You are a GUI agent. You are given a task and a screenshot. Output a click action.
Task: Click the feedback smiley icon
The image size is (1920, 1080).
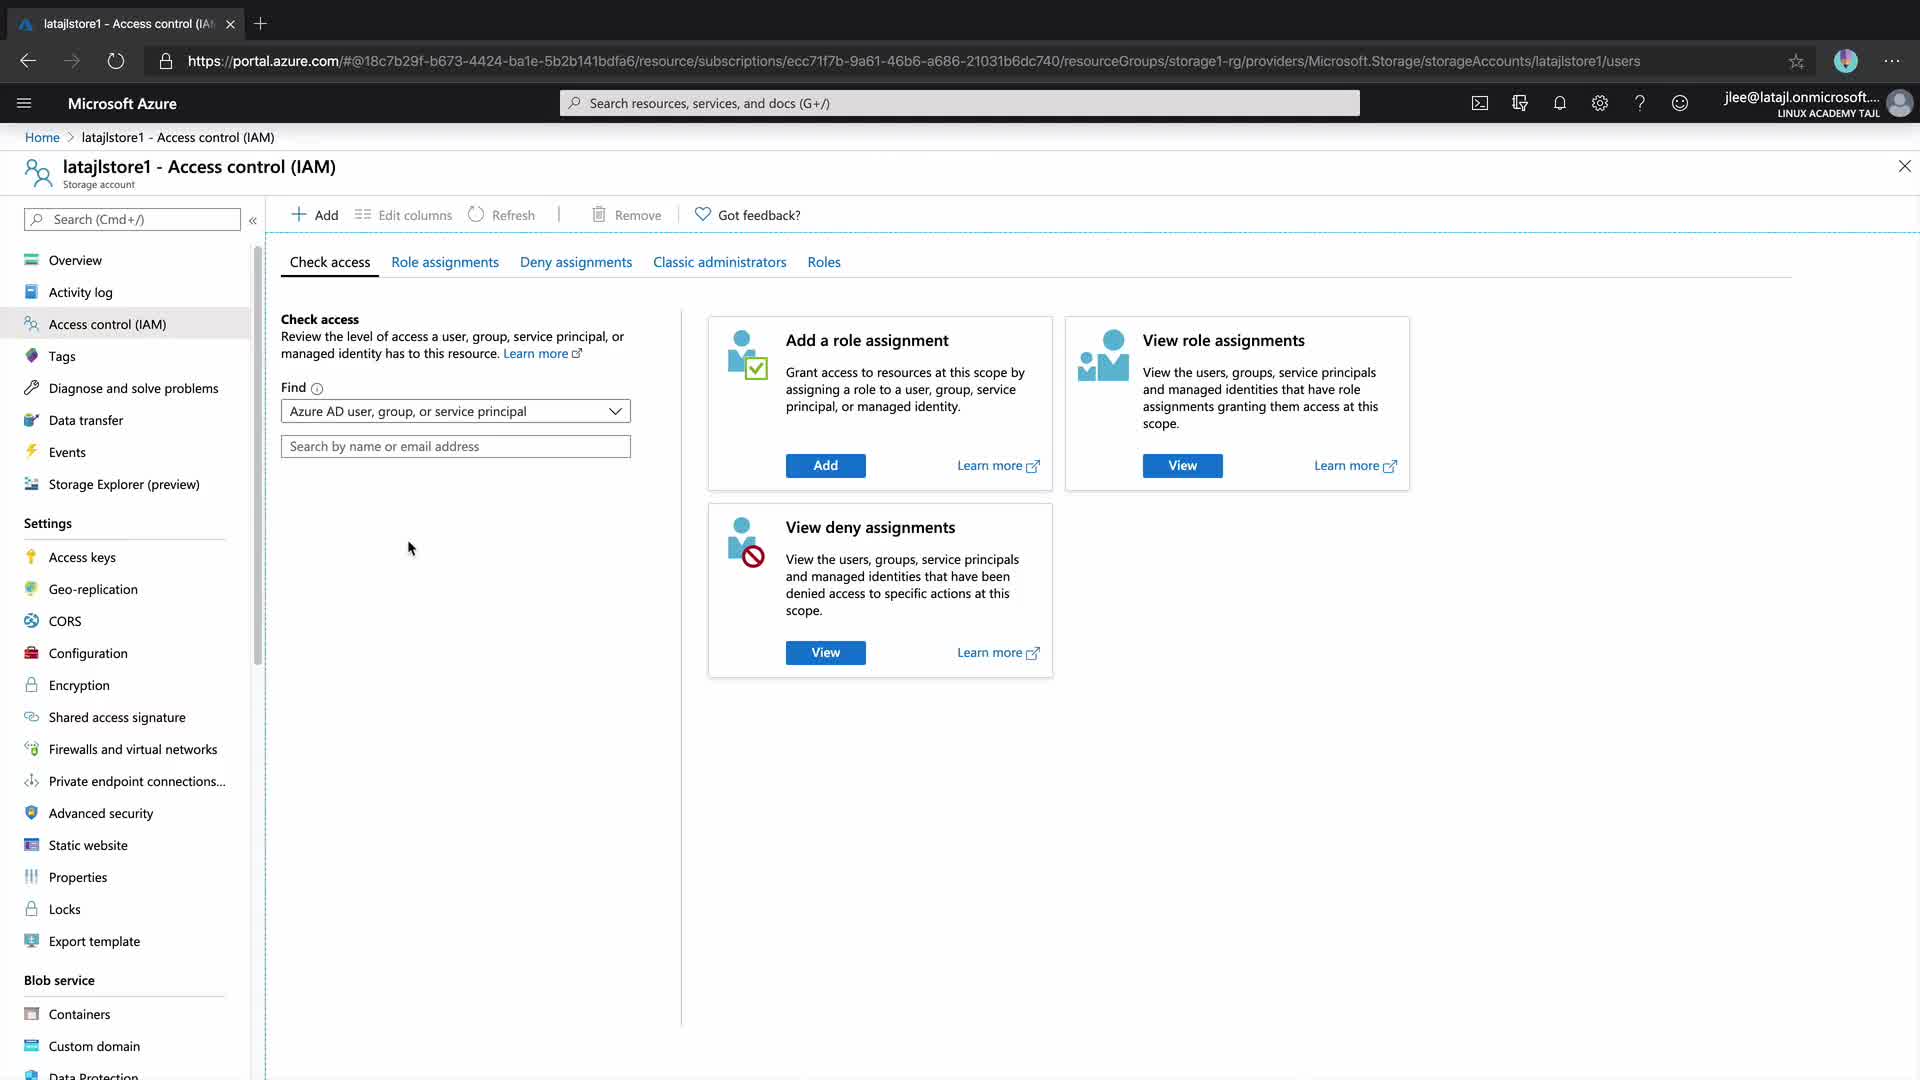[x=1680, y=103]
